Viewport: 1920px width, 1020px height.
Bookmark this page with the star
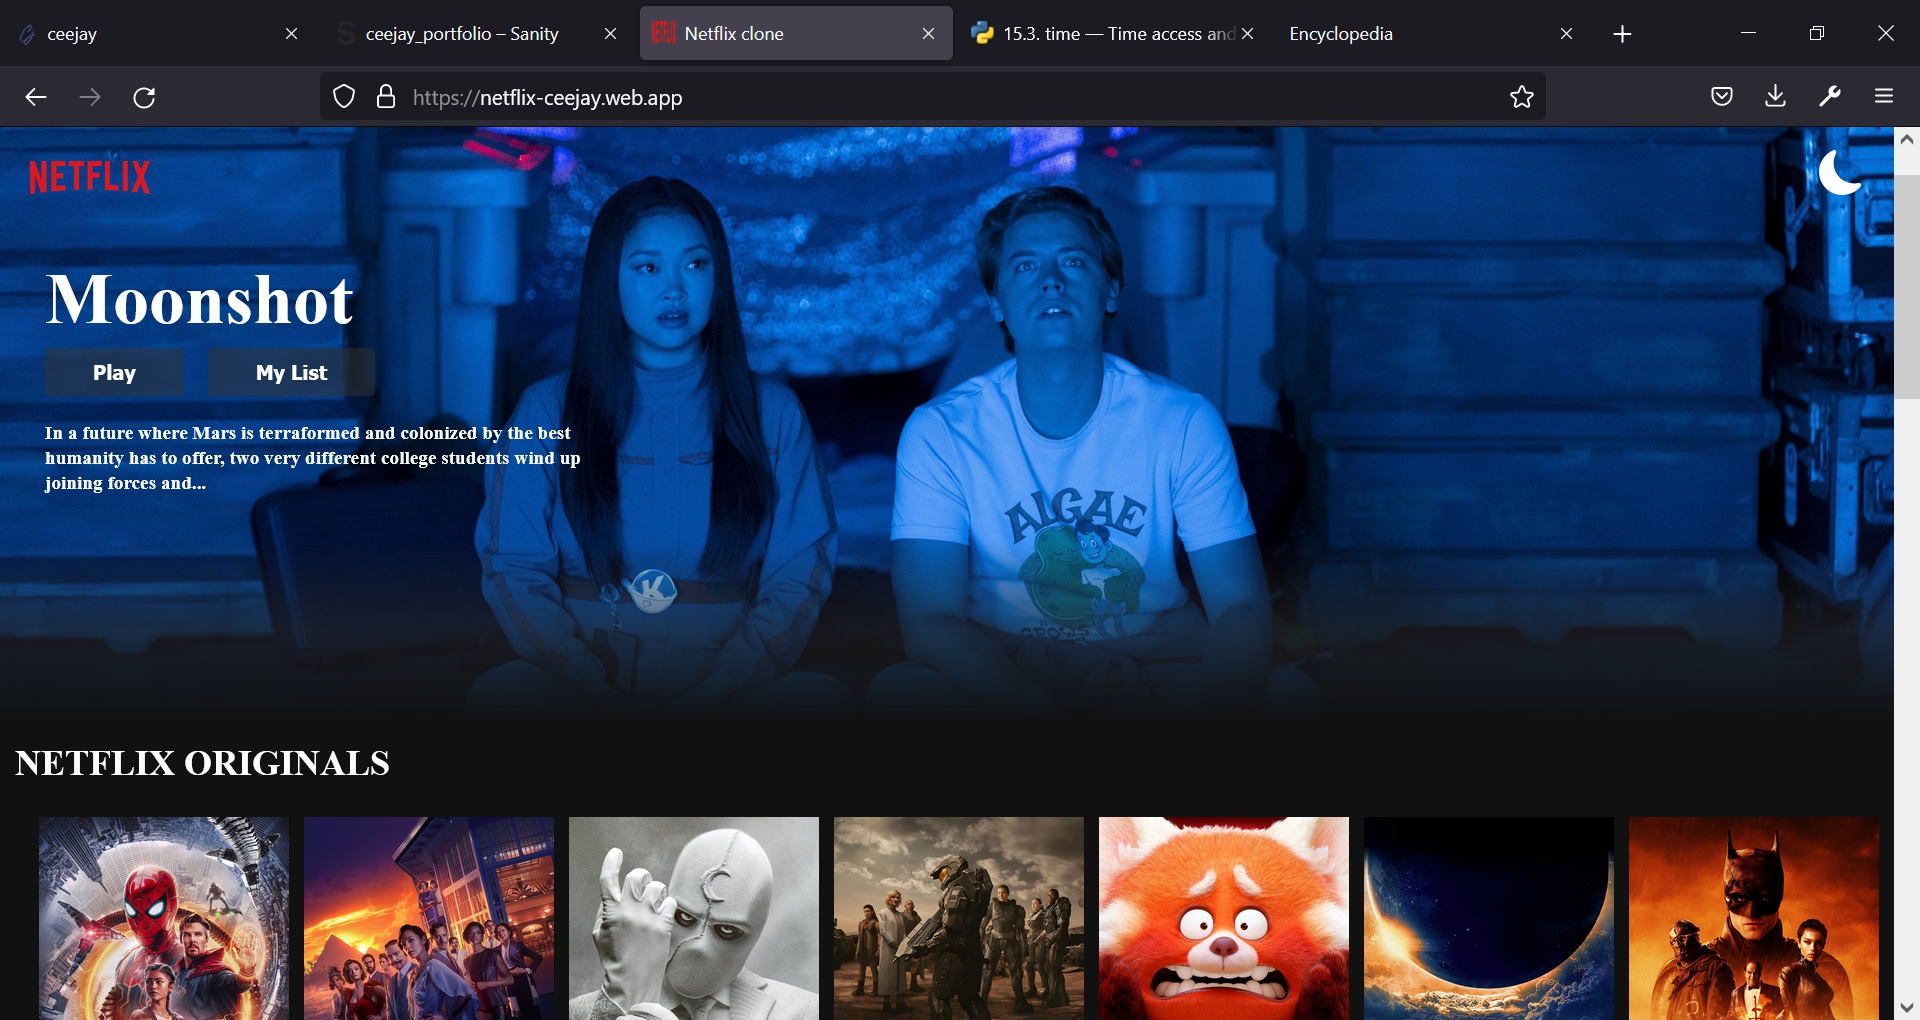click(1522, 97)
